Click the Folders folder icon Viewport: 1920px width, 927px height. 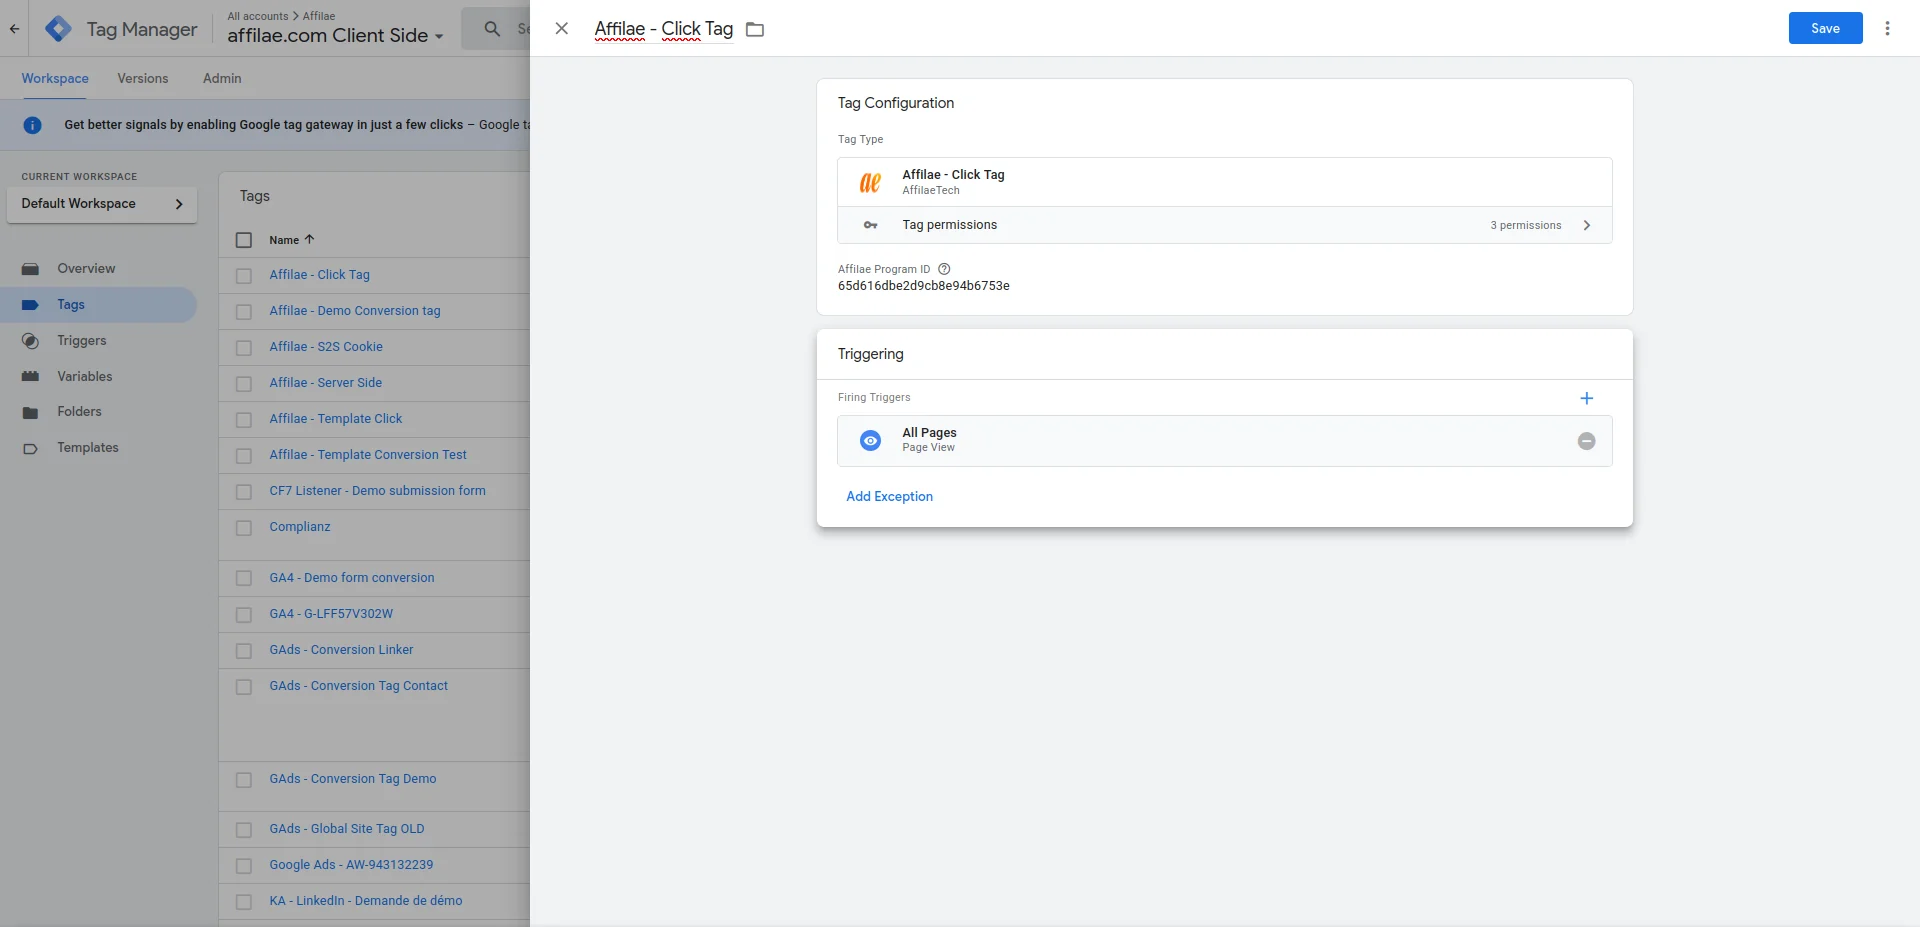tap(30, 412)
